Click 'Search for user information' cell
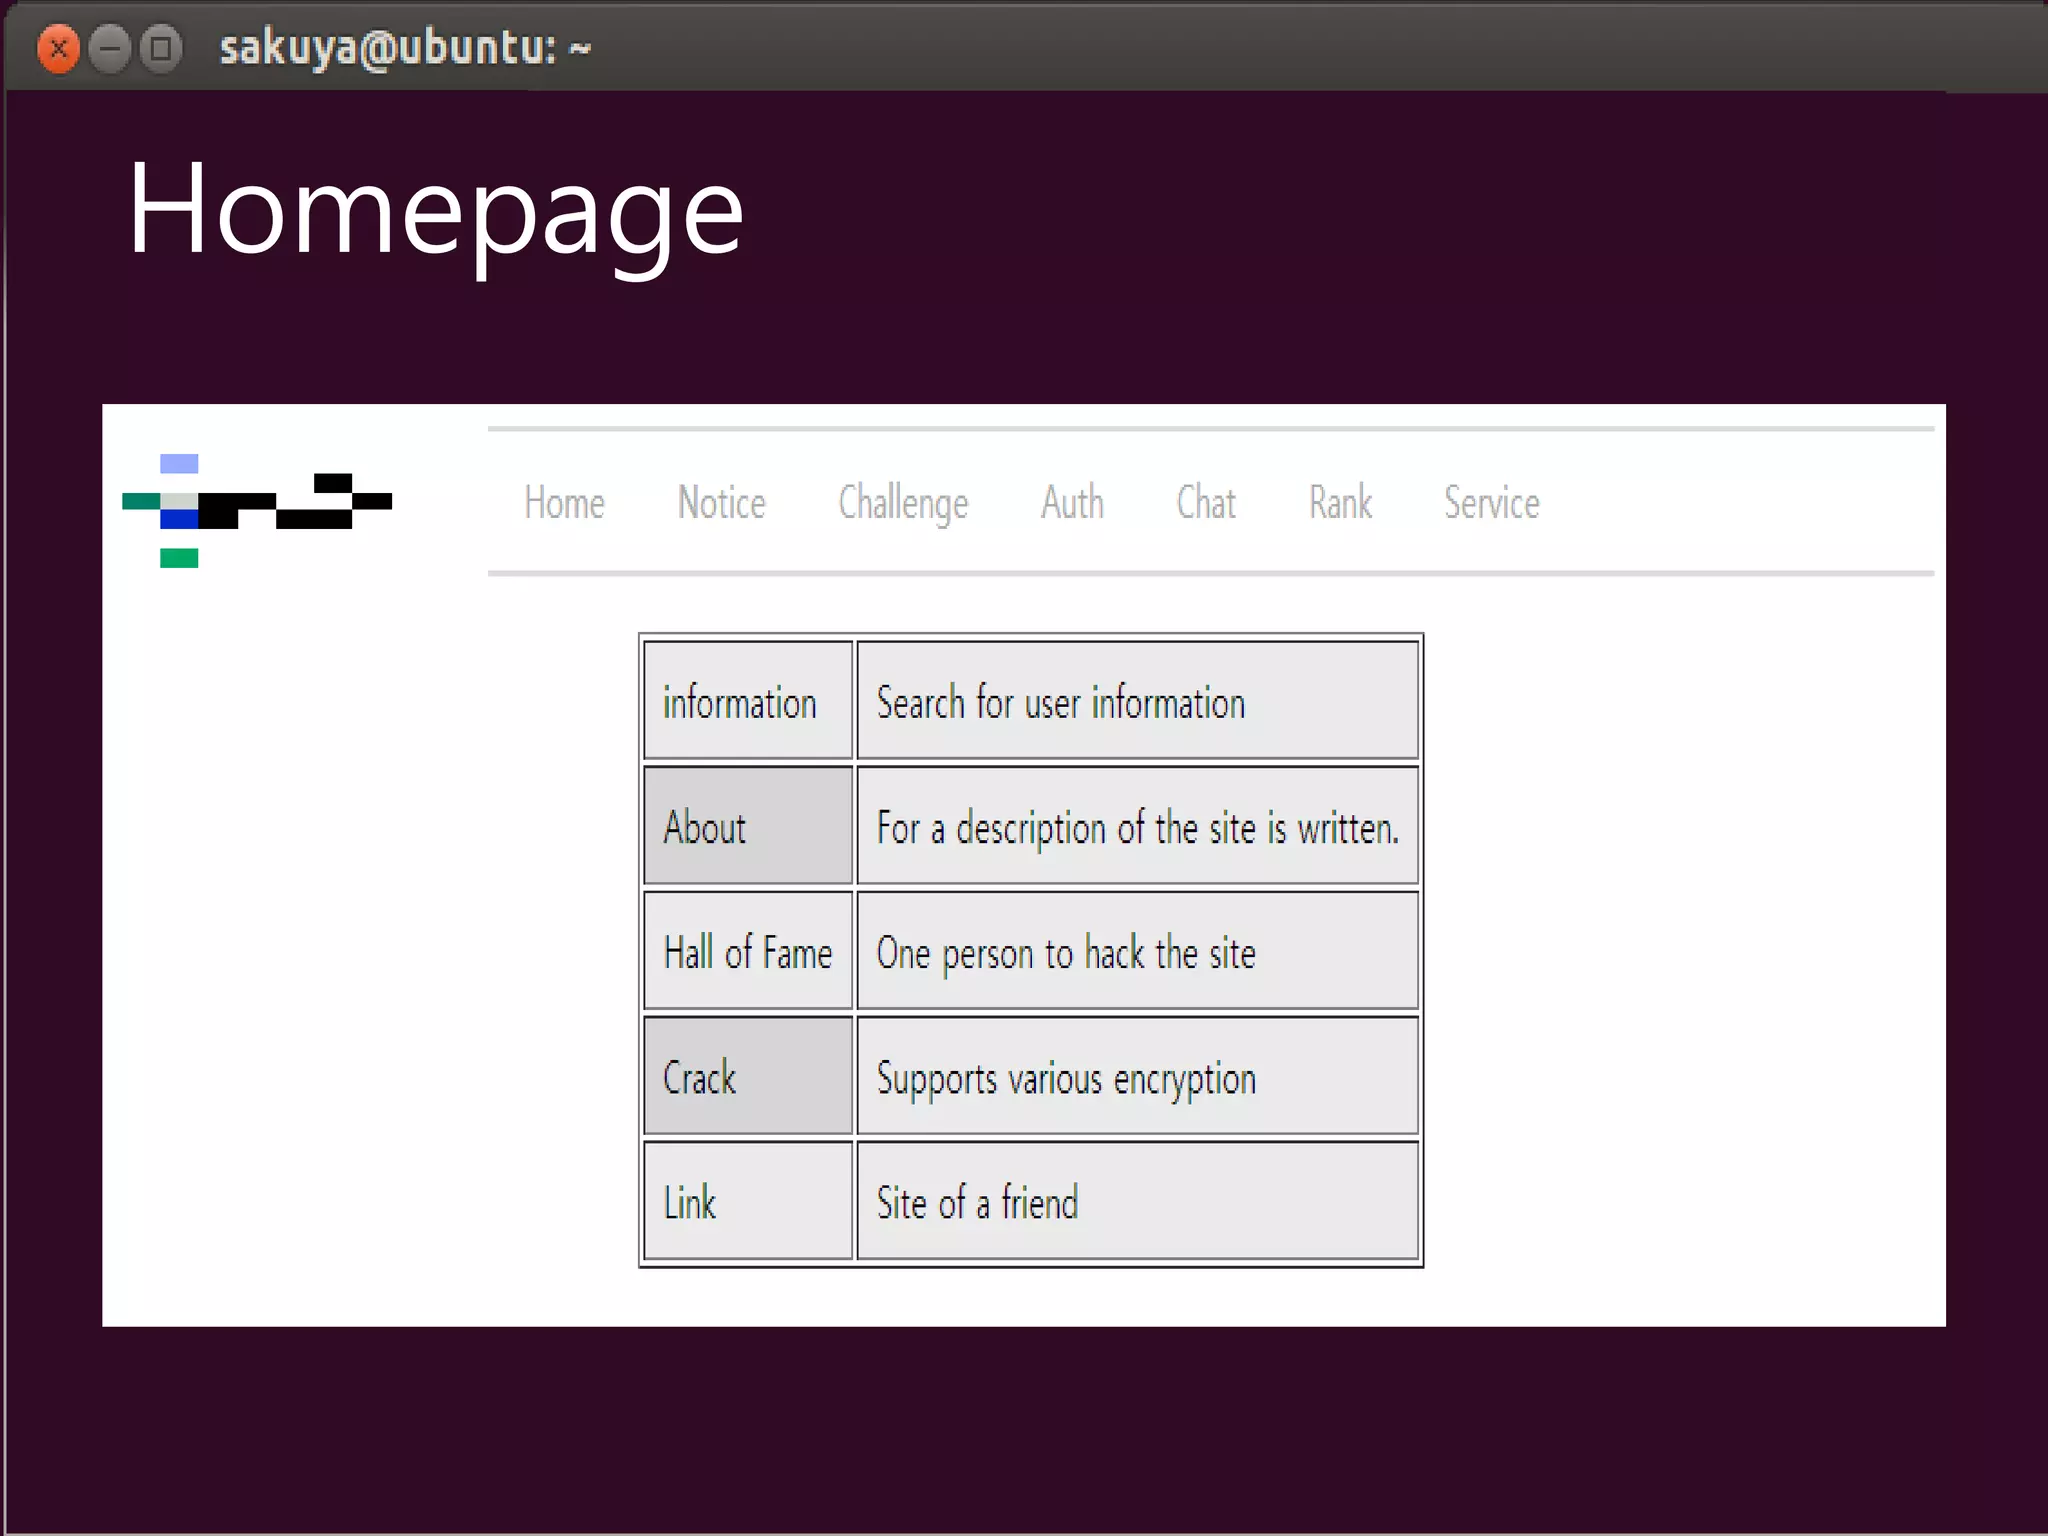This screenshot has width=2048, height=1536. point(1138,701)
